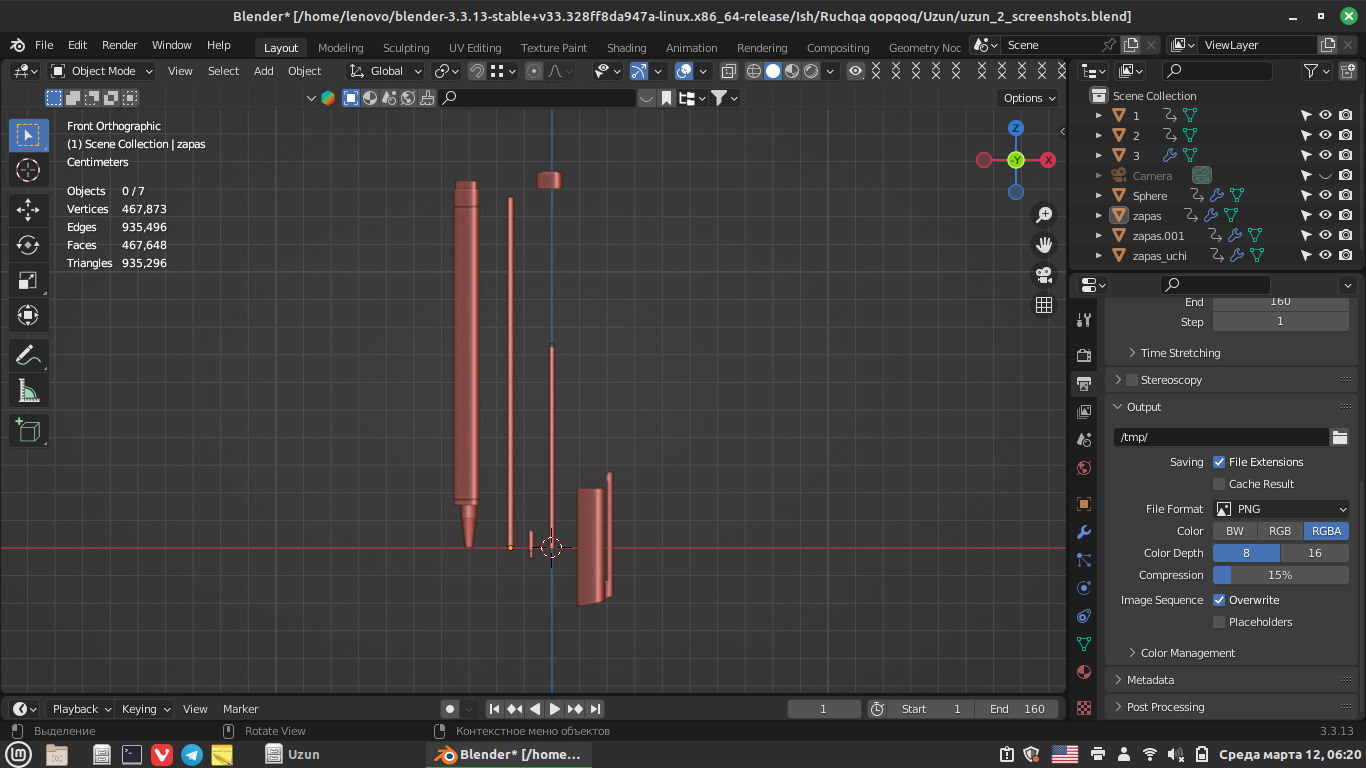Open the Particles properties tab

tap(1084, 560)
